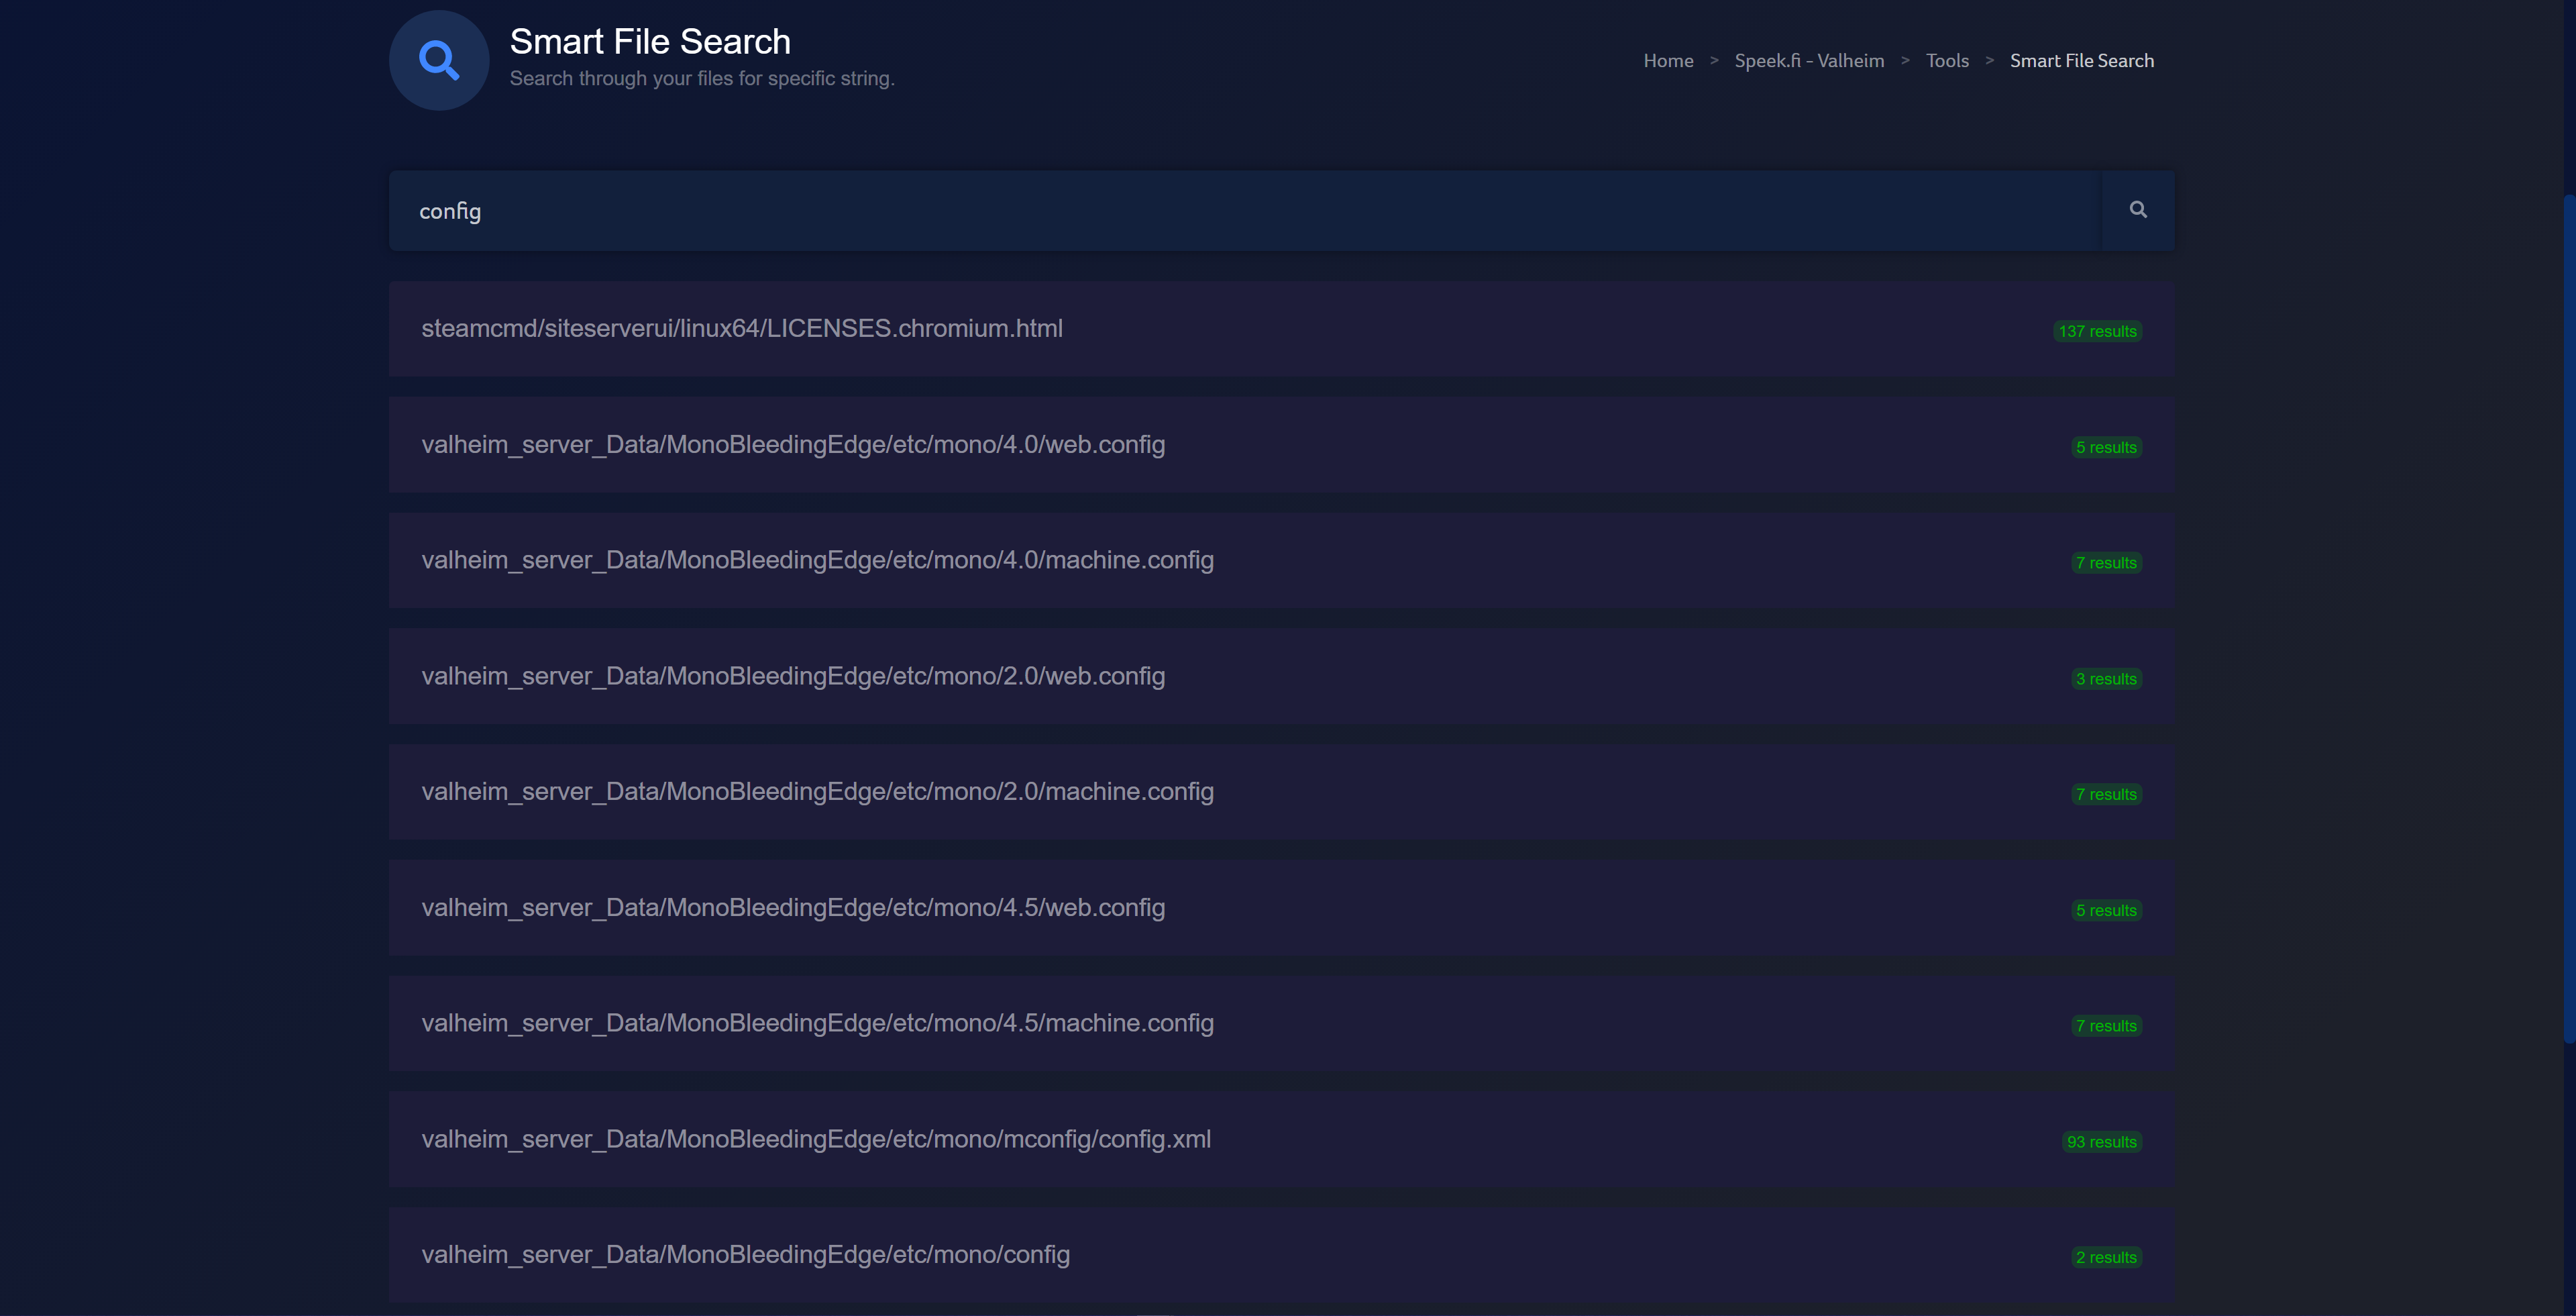This screenshot has width=2576, height=1316.
Task: Open the mono/4.5/web.config result
Action: pos(1282,908)
